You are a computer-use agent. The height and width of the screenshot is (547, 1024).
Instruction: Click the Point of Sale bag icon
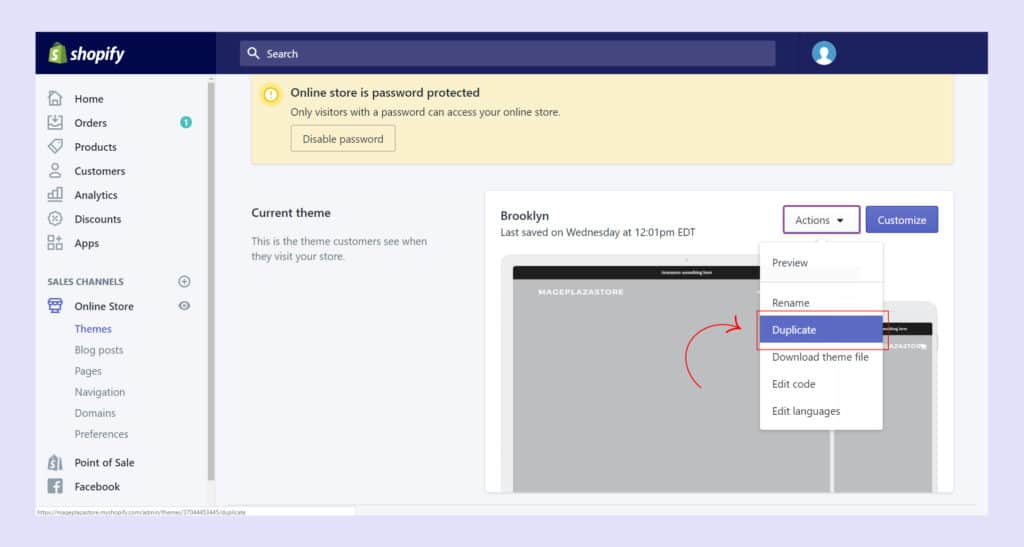point(55,462)
